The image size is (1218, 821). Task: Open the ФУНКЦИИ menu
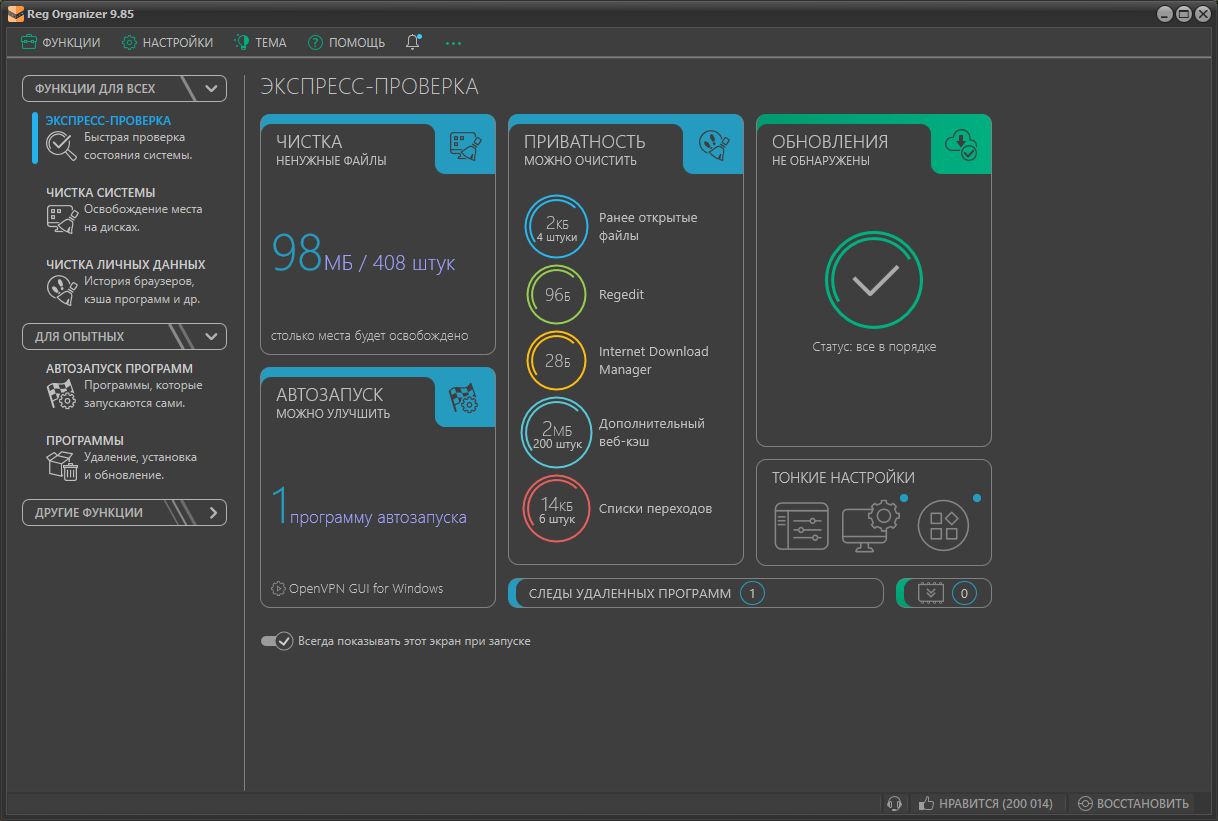[61, 43]
